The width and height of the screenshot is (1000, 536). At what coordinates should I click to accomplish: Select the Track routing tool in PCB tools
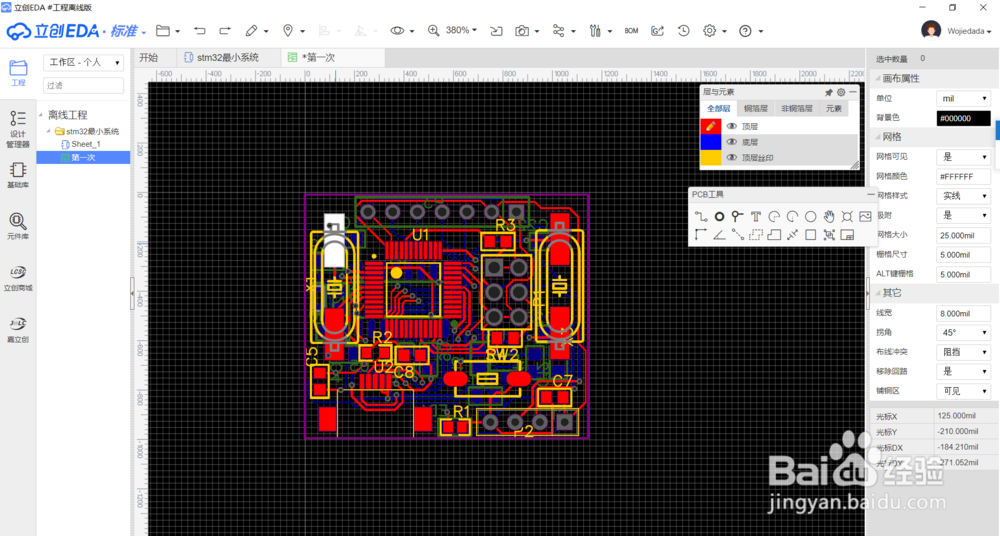[x=701, y=216]
